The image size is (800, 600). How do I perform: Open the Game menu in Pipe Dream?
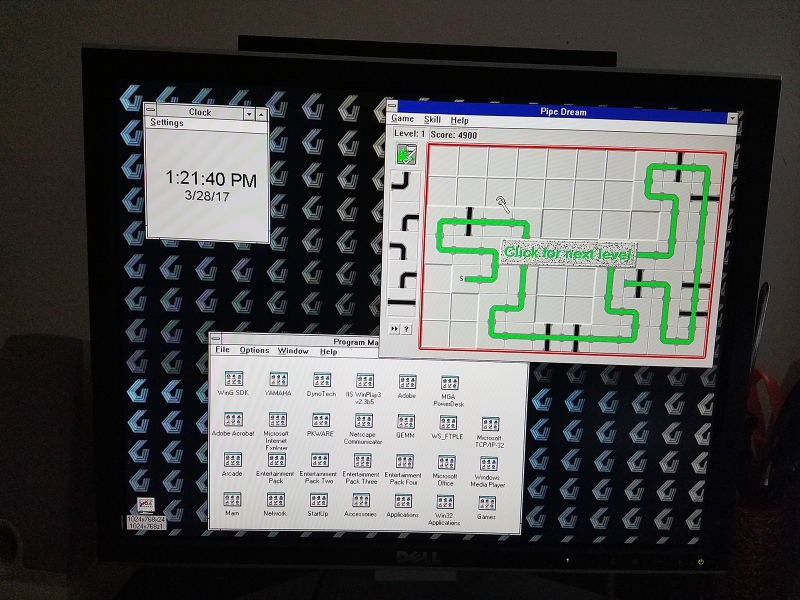click(x=402, y=118)
